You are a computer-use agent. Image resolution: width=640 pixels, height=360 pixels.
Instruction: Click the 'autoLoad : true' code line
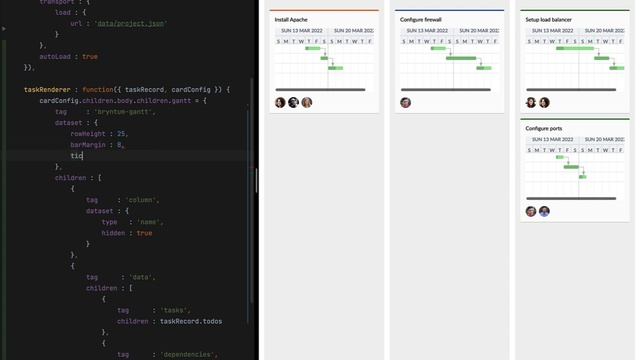(69, 56)
